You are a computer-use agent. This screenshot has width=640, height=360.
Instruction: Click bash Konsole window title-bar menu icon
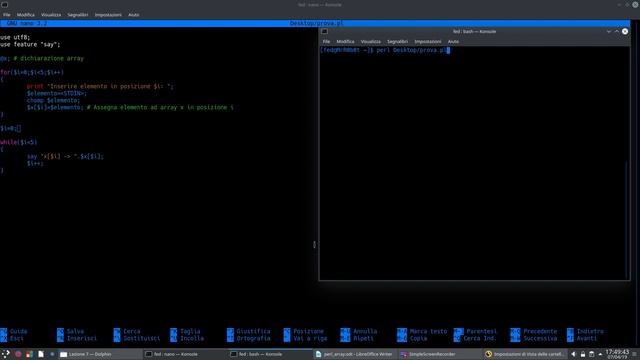[324, 31]
